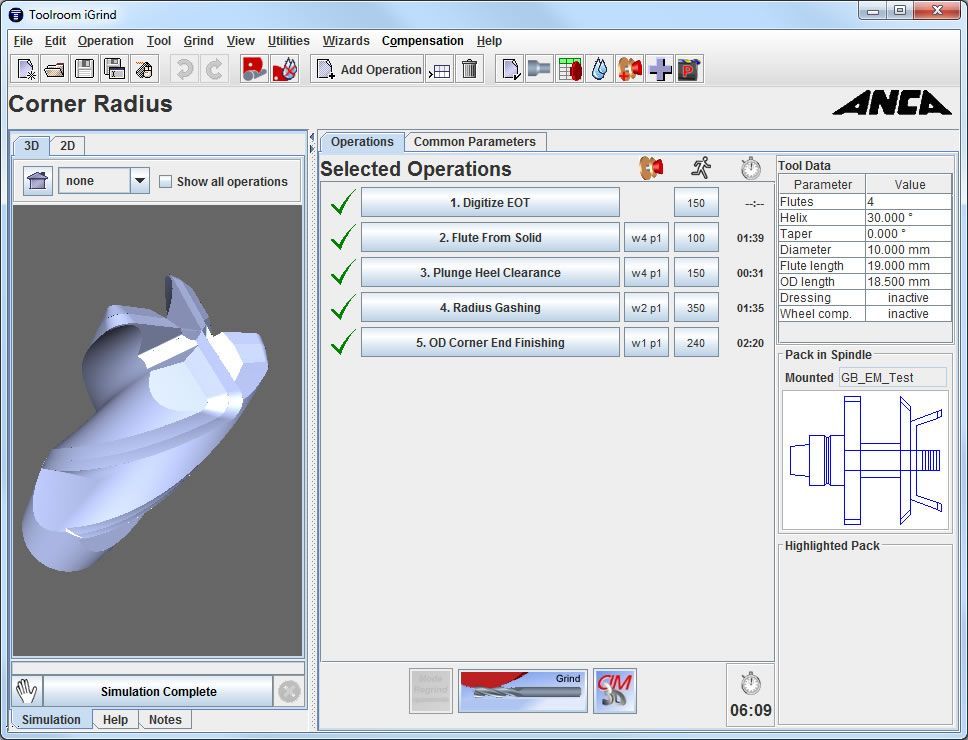Click the Mounted pack field GB_EM_Test
Image resolution: width=968 pixels, height=740 pixels.
892,378
